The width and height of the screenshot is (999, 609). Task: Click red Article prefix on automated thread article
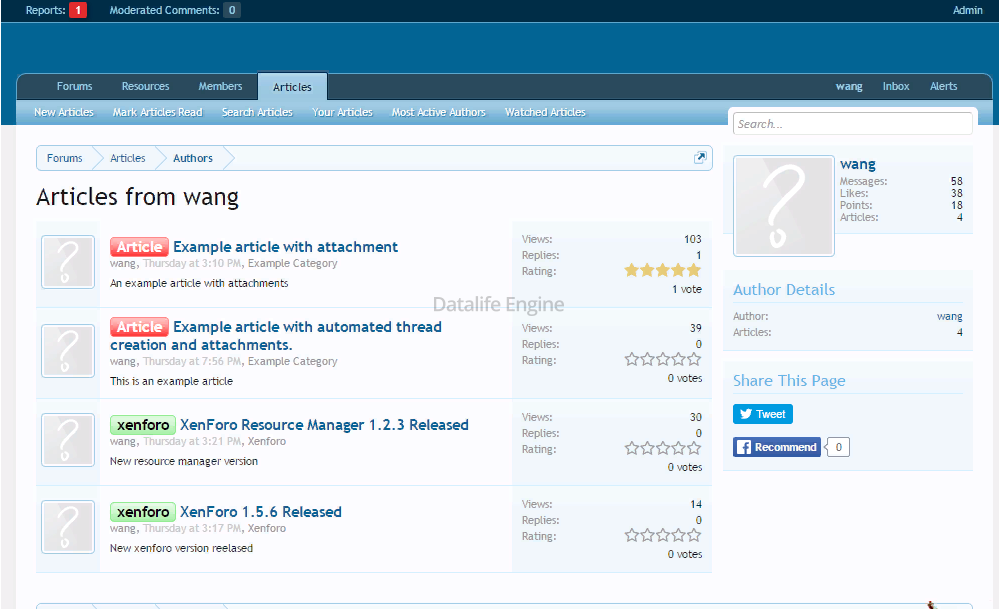(140, 327)
